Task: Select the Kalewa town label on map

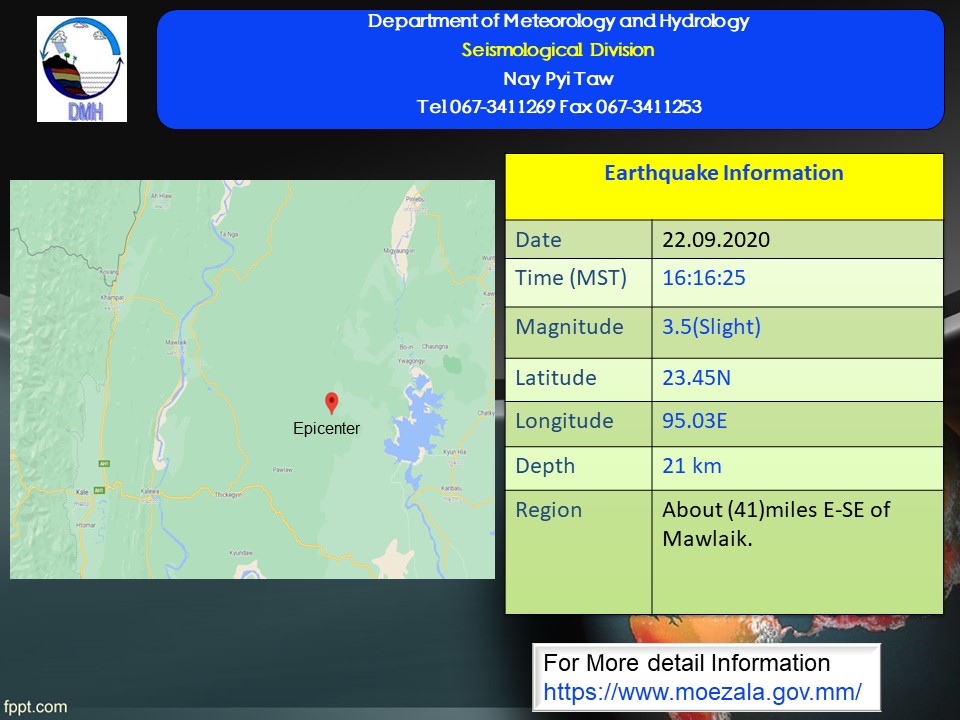Action: tap(150, 491)
